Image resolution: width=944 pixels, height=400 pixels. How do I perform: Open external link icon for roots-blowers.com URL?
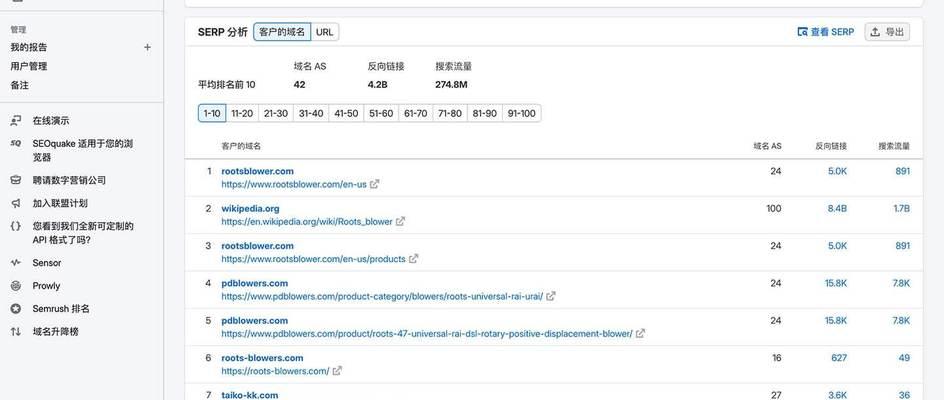[337, 371]
